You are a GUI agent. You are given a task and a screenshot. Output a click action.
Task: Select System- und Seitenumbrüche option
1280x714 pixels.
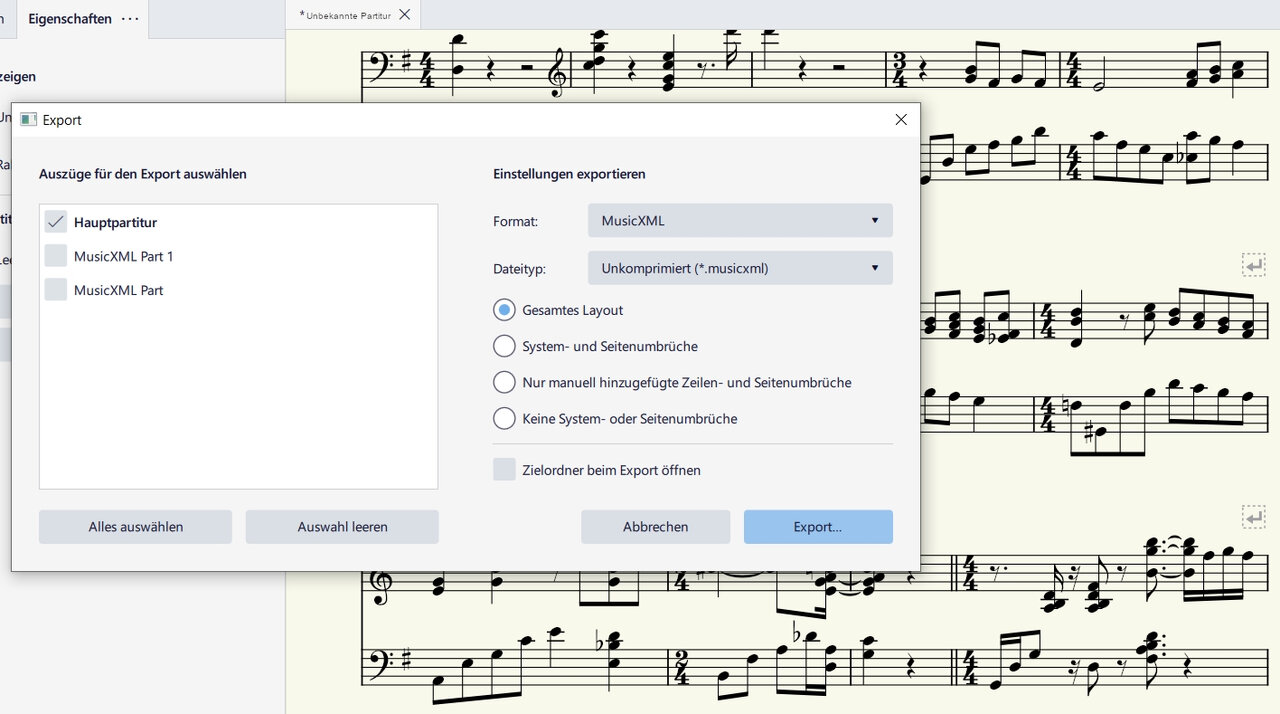[505, 346]
